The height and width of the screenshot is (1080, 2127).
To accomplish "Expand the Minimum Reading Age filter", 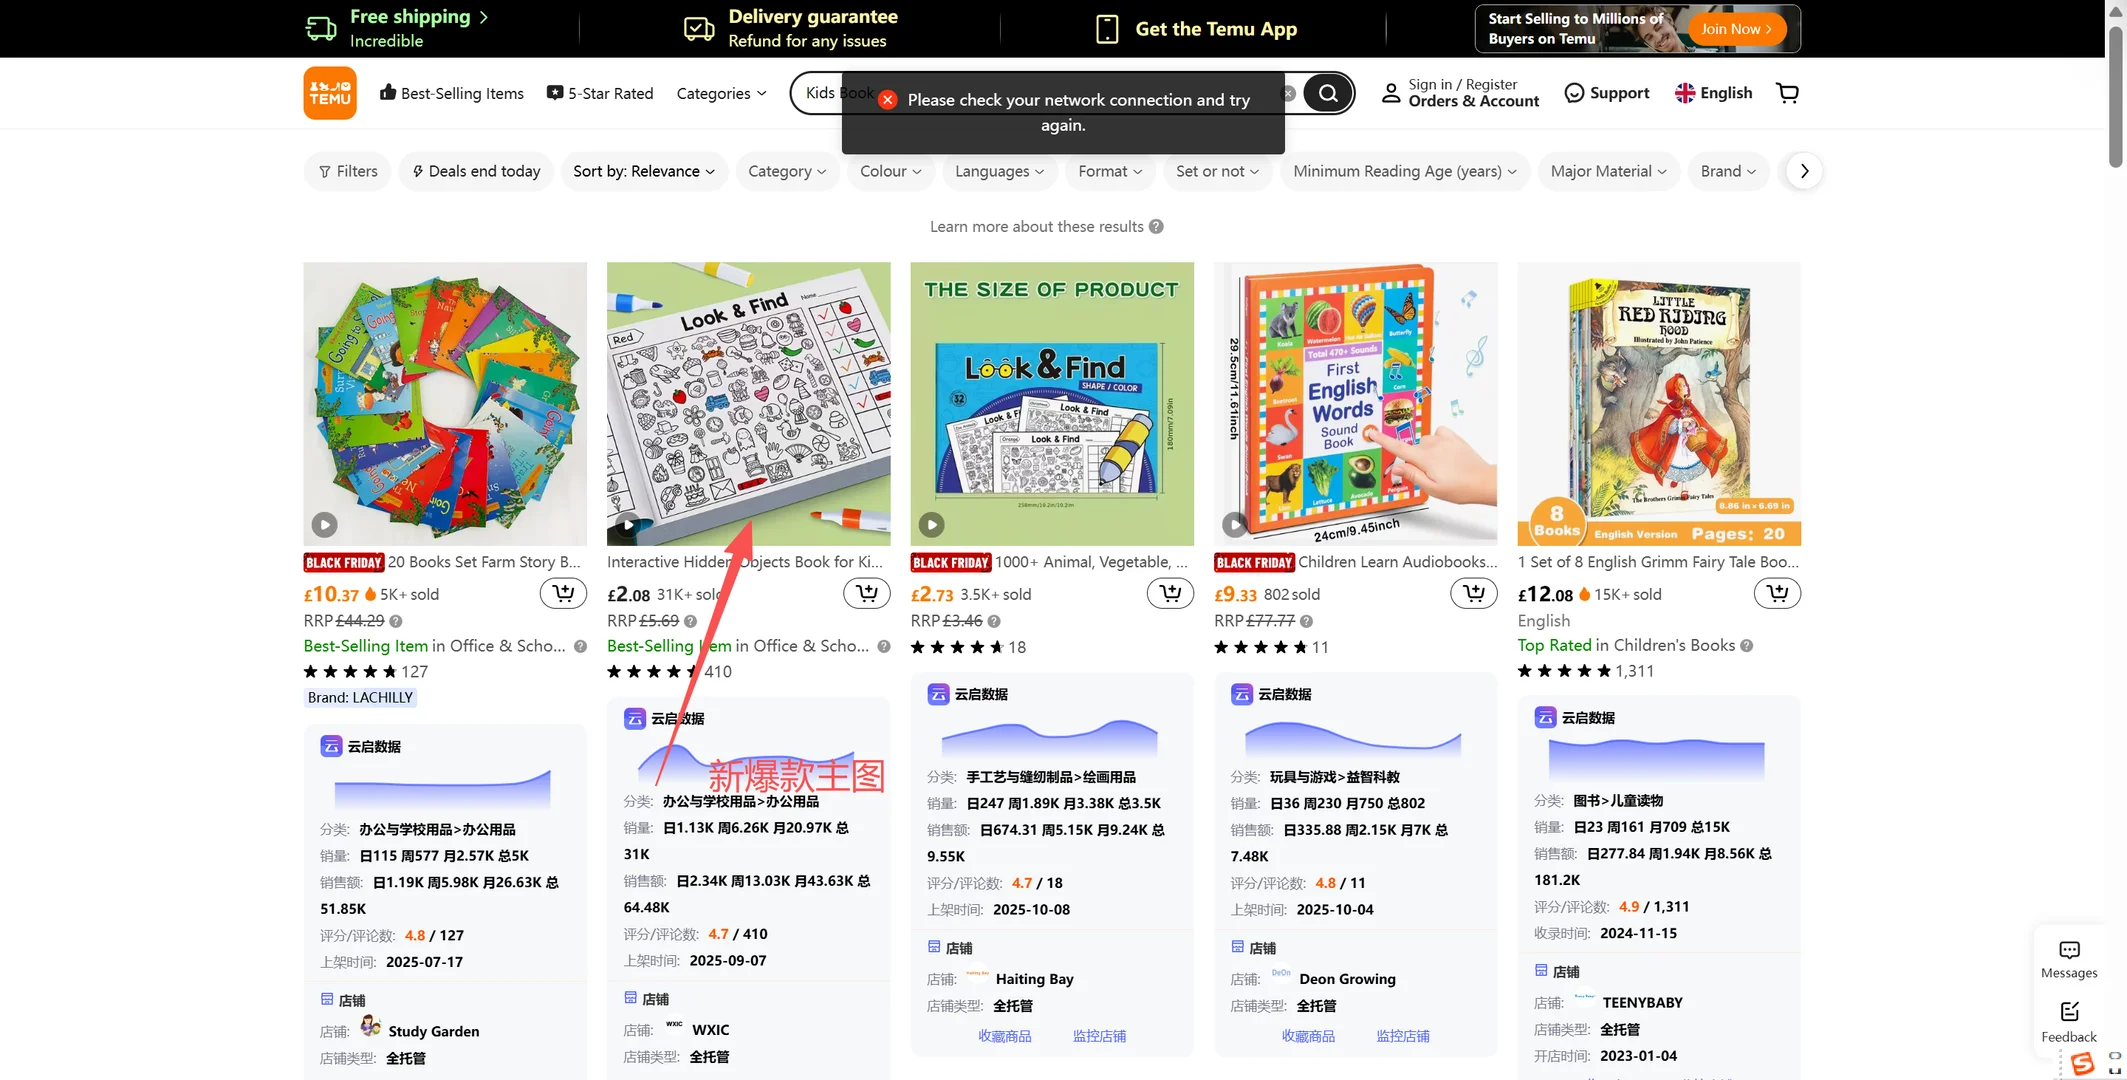I will (x=1405, y=171).
